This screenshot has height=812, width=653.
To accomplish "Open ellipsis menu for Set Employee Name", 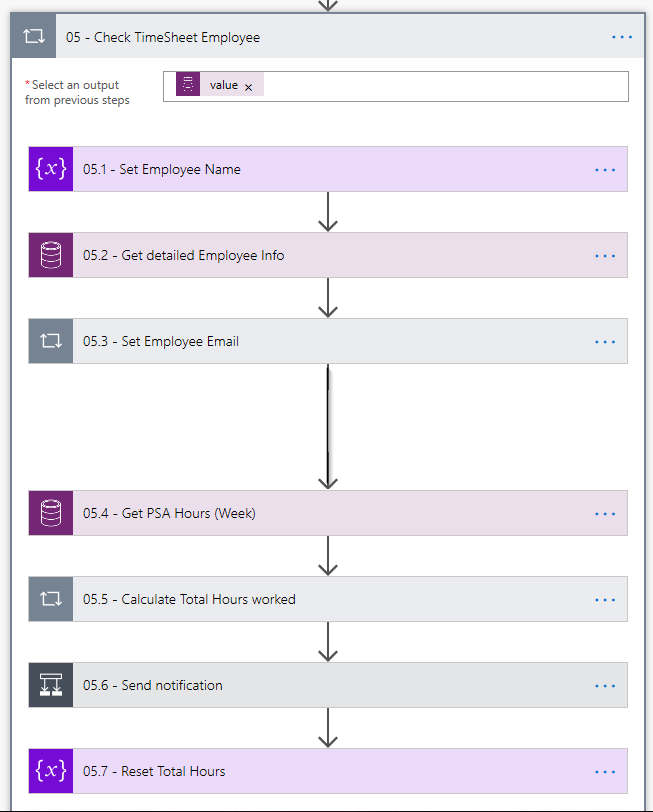I will tap(605, 170).
